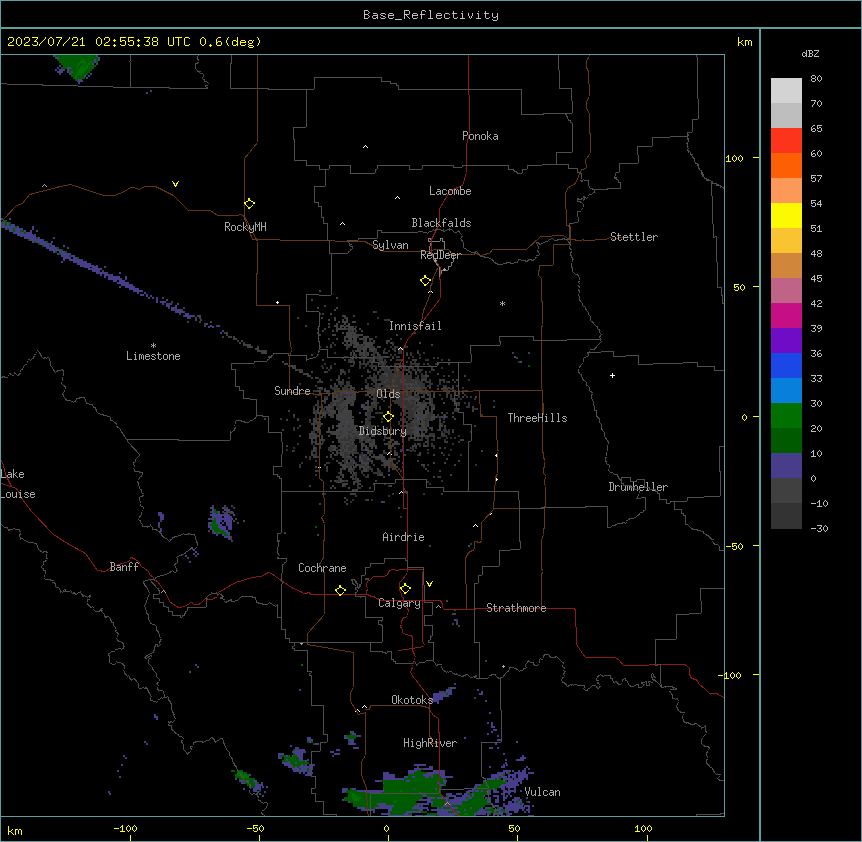Image resolution: width=862 pixels, height=842 pixels.
Task: Click the Cochrane label
Action: (x=322, y=568)
